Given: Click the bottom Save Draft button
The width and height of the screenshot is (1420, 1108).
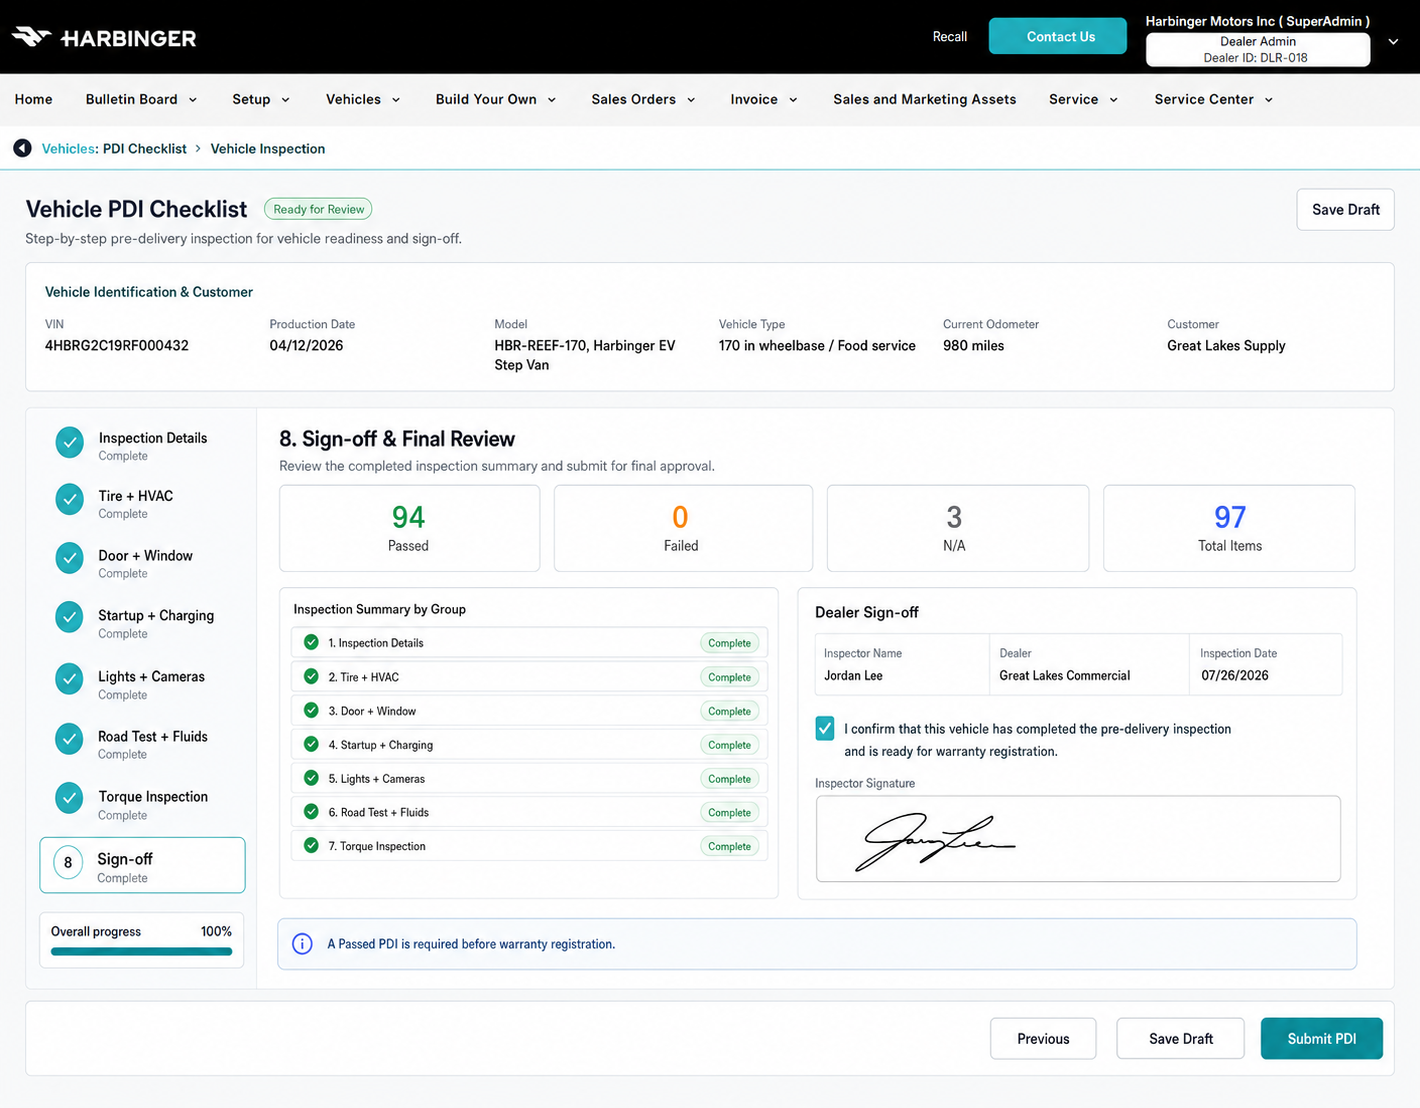Looking at the screenshot, I should (1180, 1039).
